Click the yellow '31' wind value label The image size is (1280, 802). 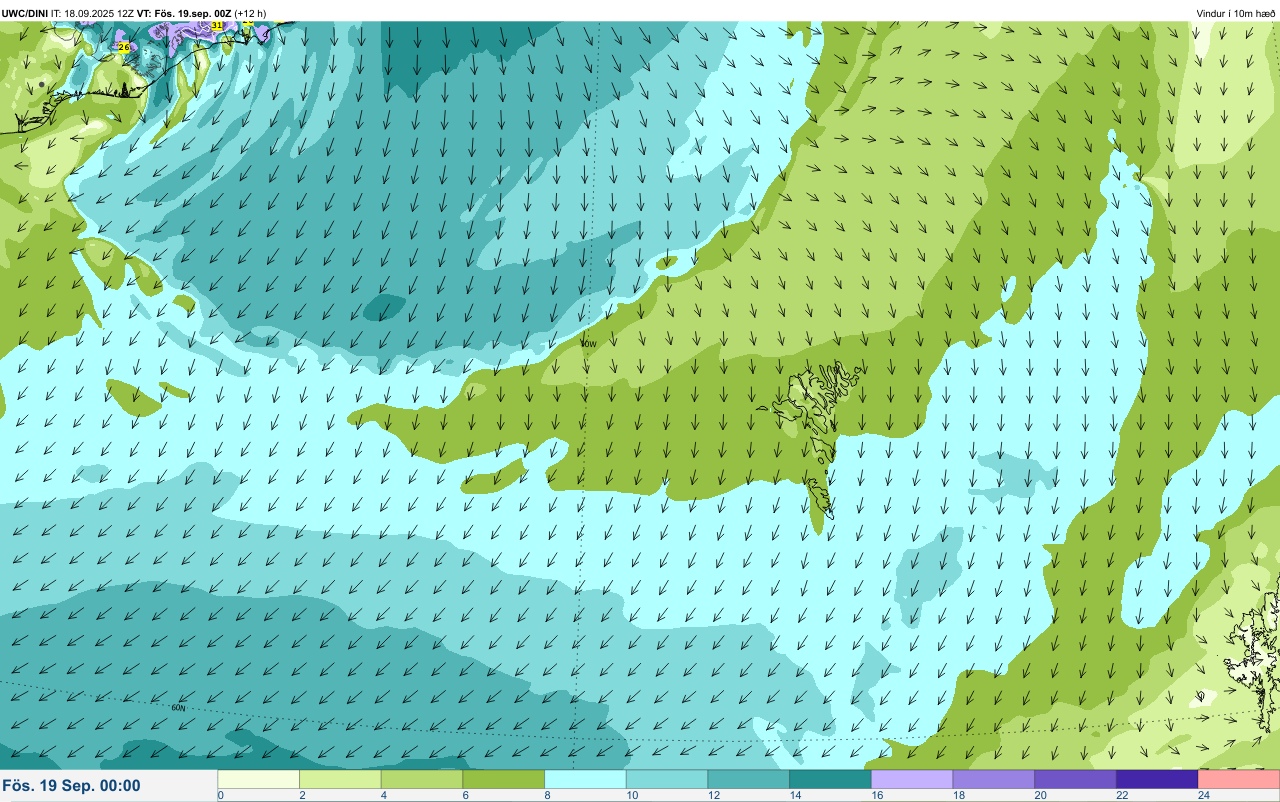point(217,25)
